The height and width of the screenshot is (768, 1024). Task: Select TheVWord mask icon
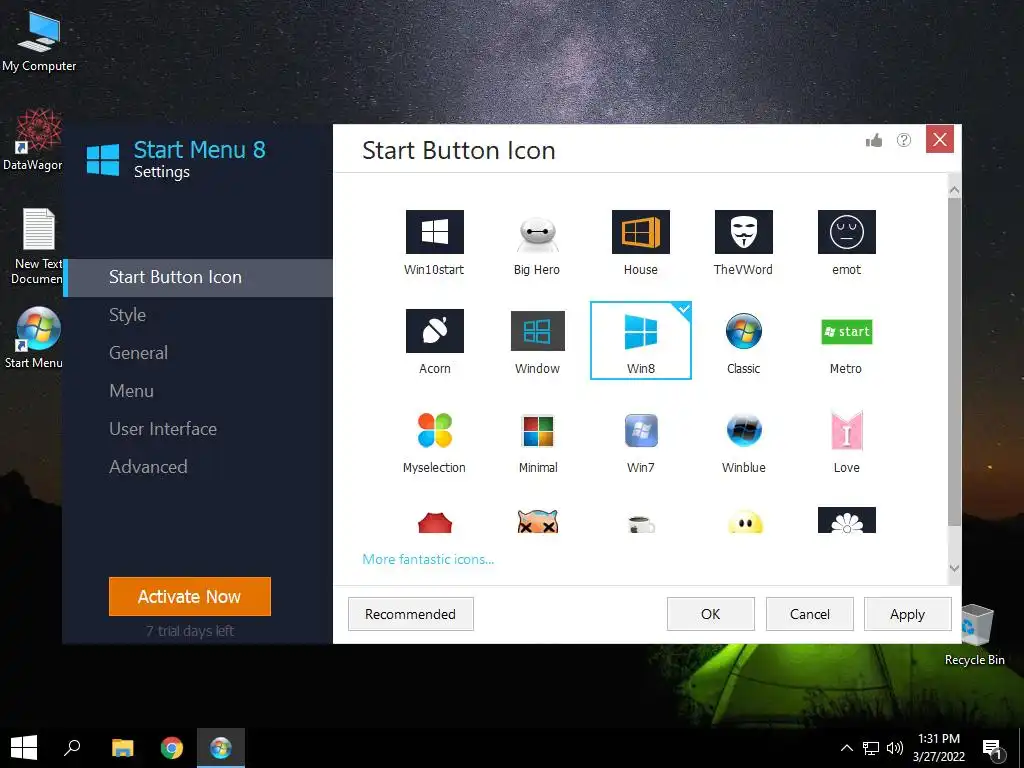tap(743, 242)
